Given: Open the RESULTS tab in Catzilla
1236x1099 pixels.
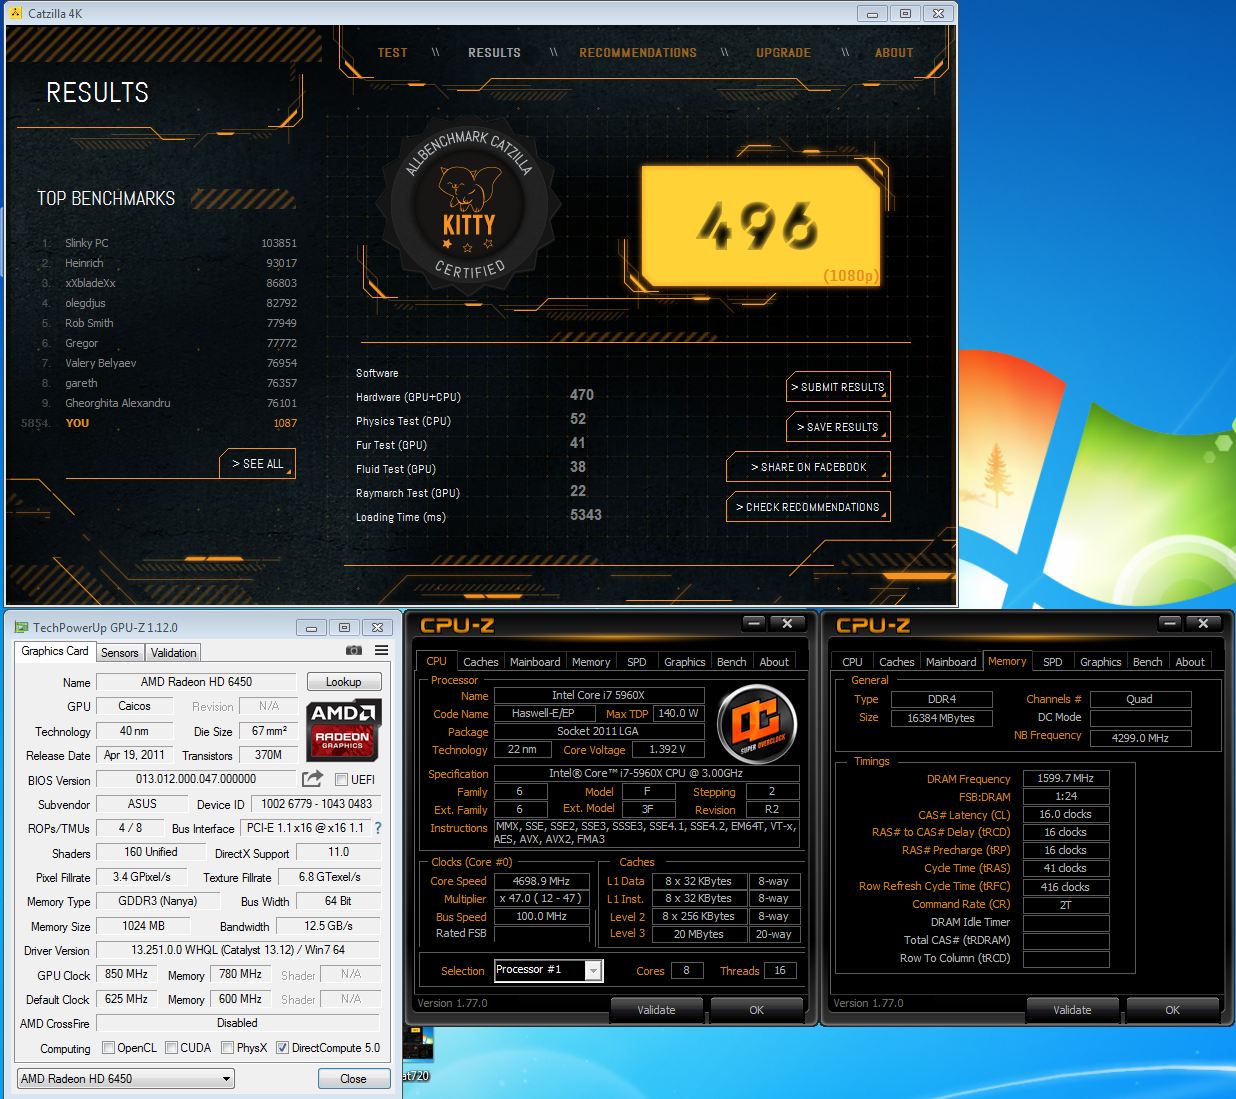Looking at the screenshot, I should coord(494,53).
